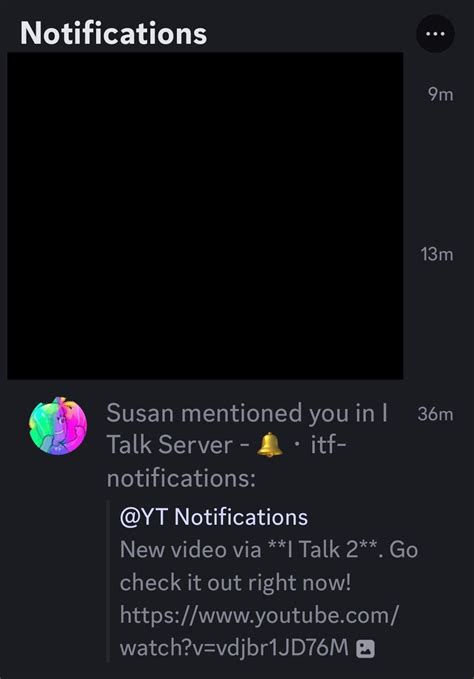Click the image attachment icon after the URL
Viewport: 474px width, 679px height.
(x=365, y=649)
